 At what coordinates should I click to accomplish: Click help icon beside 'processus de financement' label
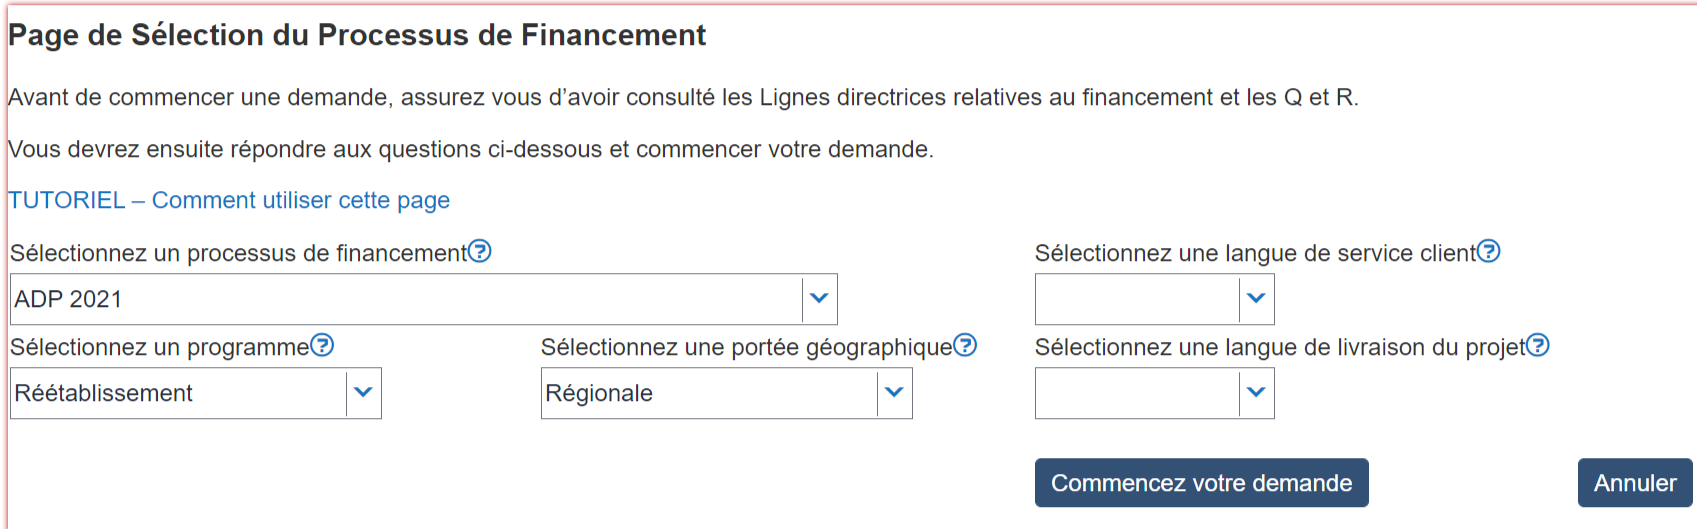point(480,251)
